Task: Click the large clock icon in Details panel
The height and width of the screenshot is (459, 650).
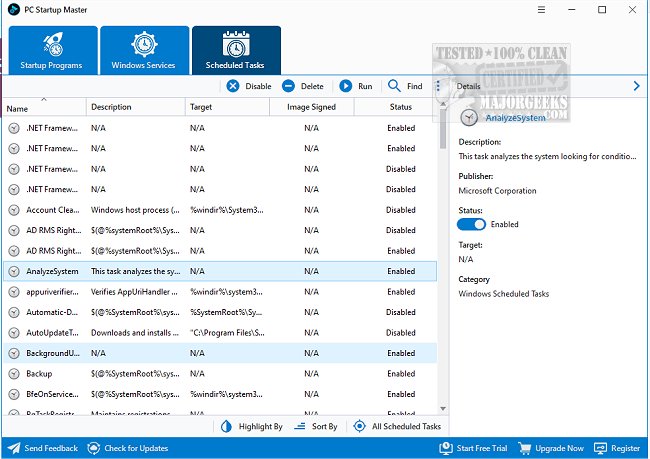Action: 469,118
